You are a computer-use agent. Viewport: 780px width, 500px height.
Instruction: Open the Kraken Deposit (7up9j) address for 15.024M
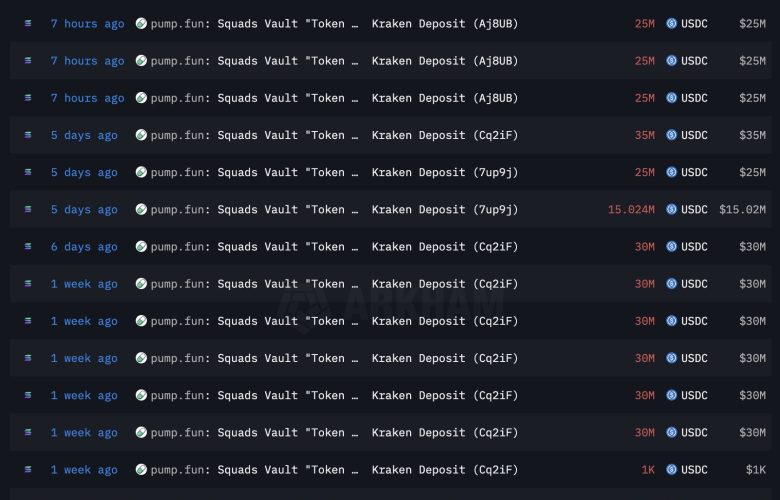click(445, 210)
